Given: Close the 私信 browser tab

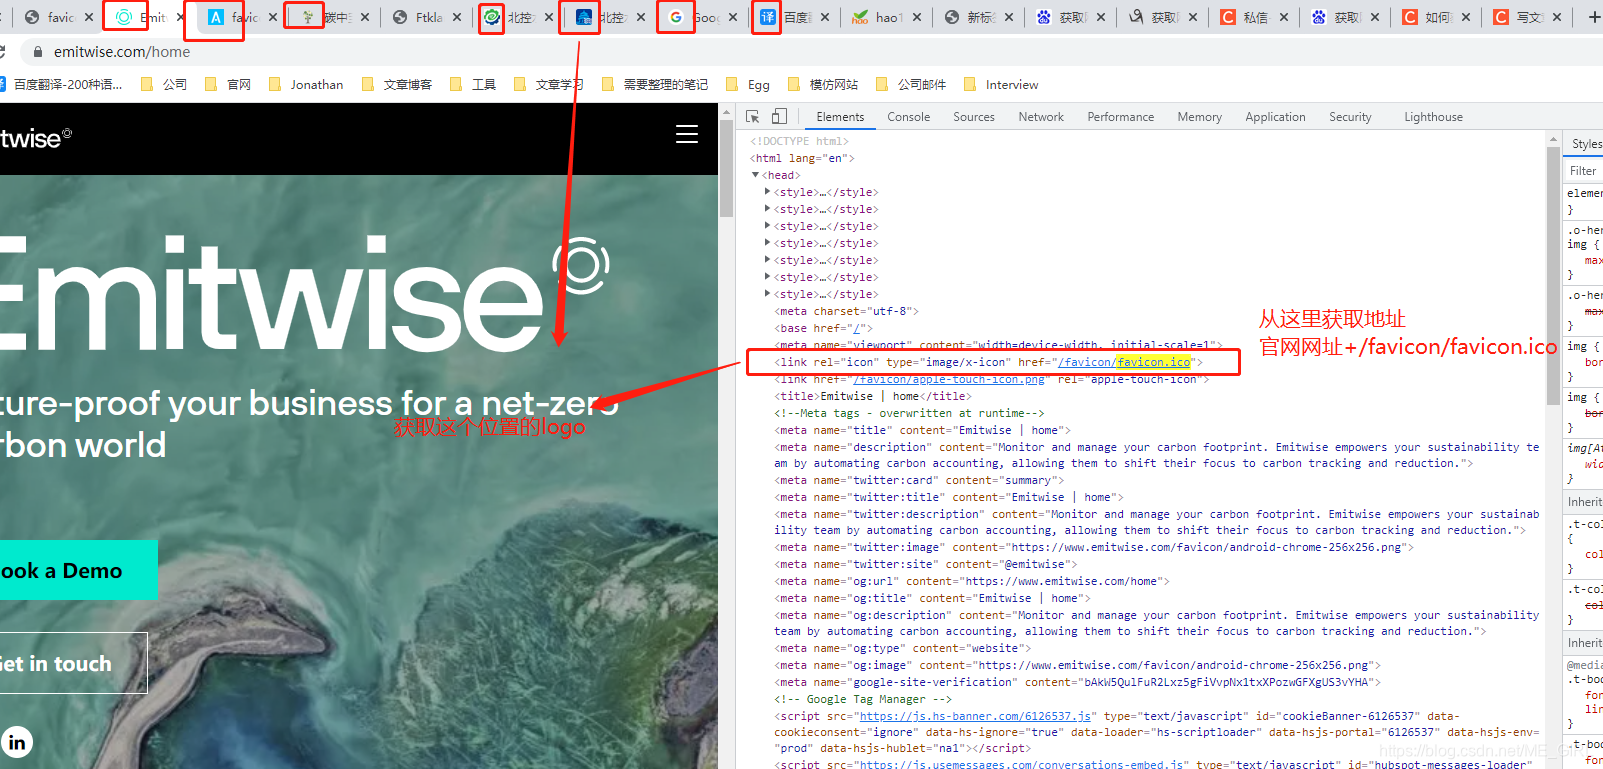Looking at the screenshot, I should [x=1284, y=17].
